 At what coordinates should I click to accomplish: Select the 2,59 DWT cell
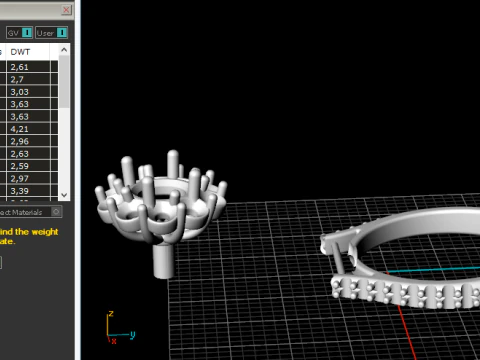point(28,166)
